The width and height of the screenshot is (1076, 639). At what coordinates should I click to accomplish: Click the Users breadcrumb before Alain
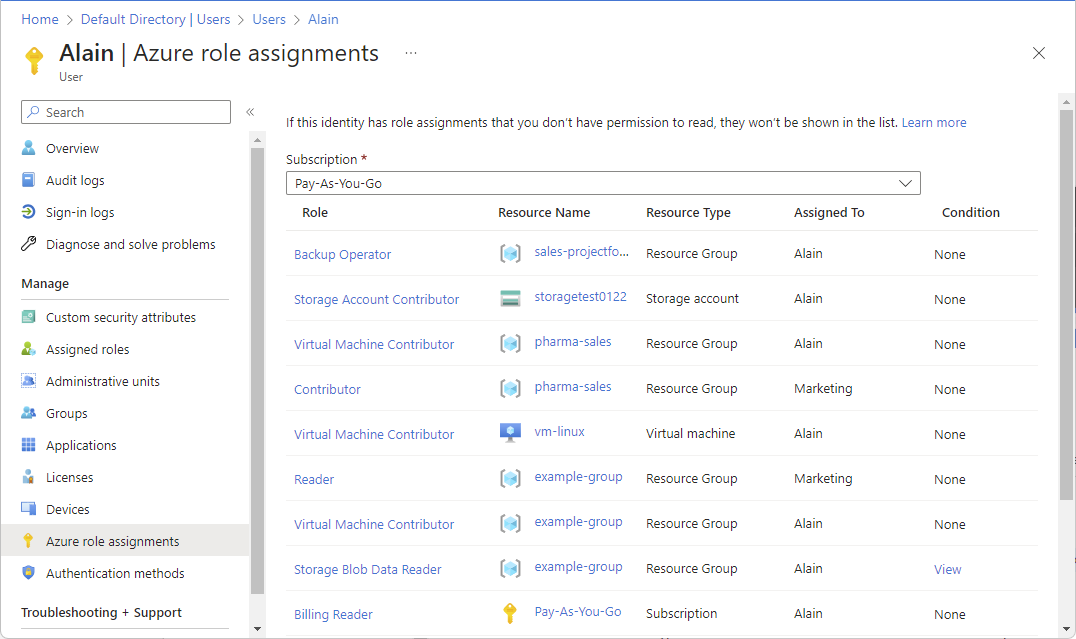267,19
